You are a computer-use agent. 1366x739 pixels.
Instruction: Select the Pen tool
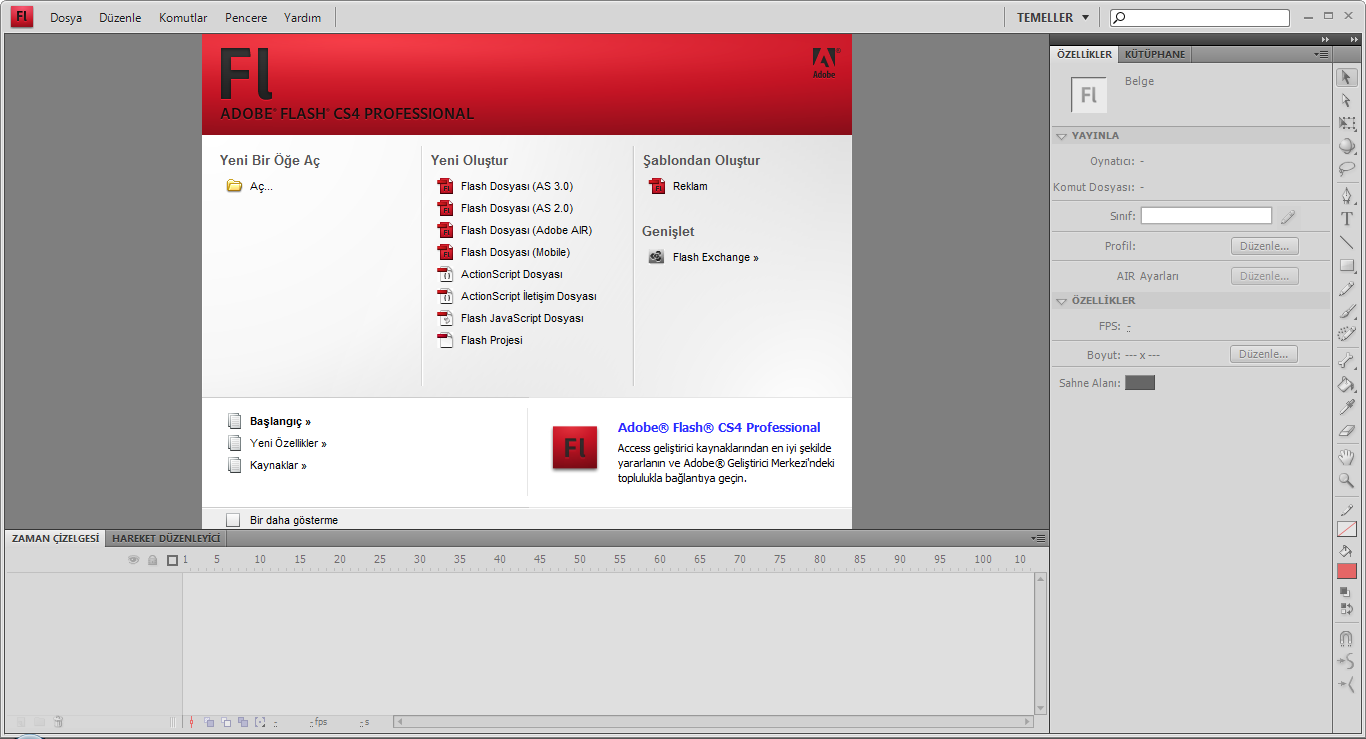(x=1347, y=195)
